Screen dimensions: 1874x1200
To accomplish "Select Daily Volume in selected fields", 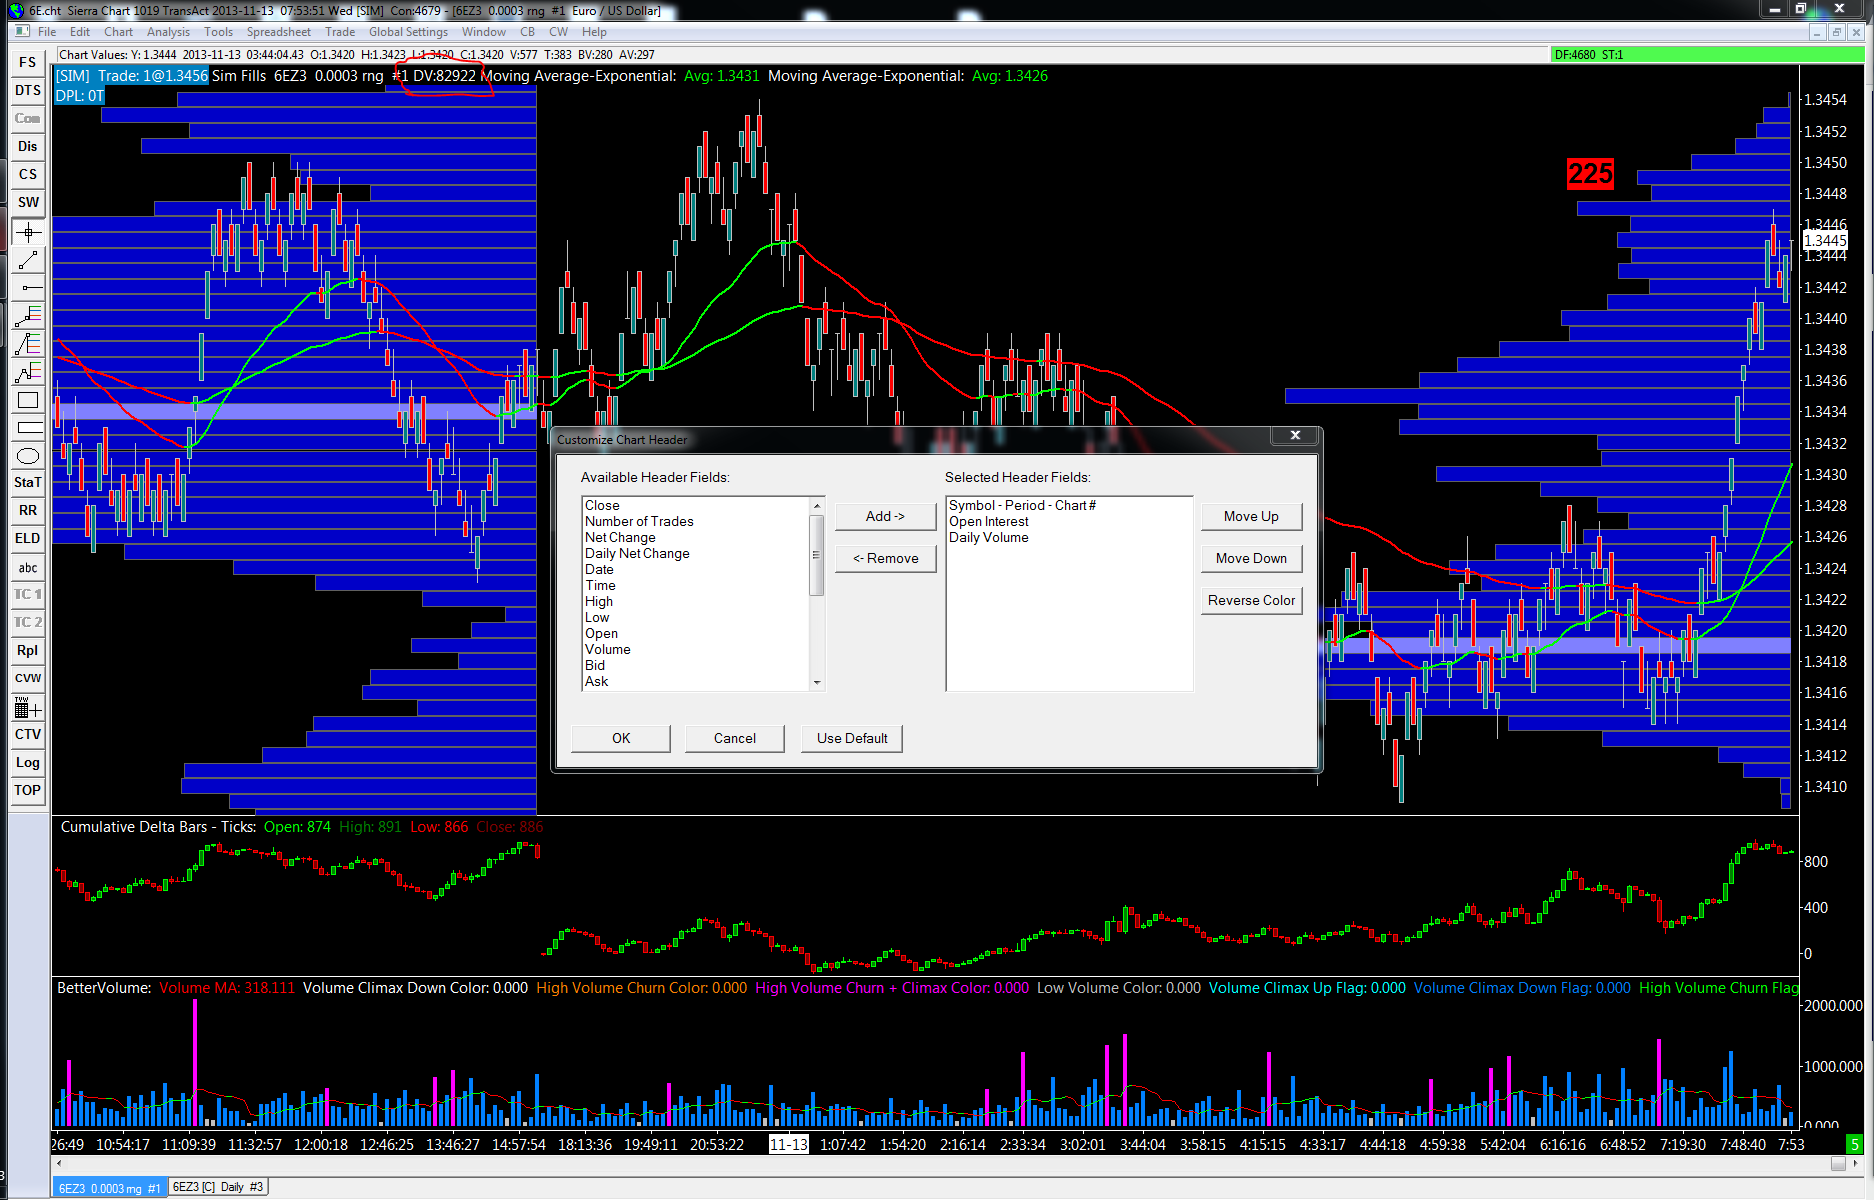I will coord(1069,537).
